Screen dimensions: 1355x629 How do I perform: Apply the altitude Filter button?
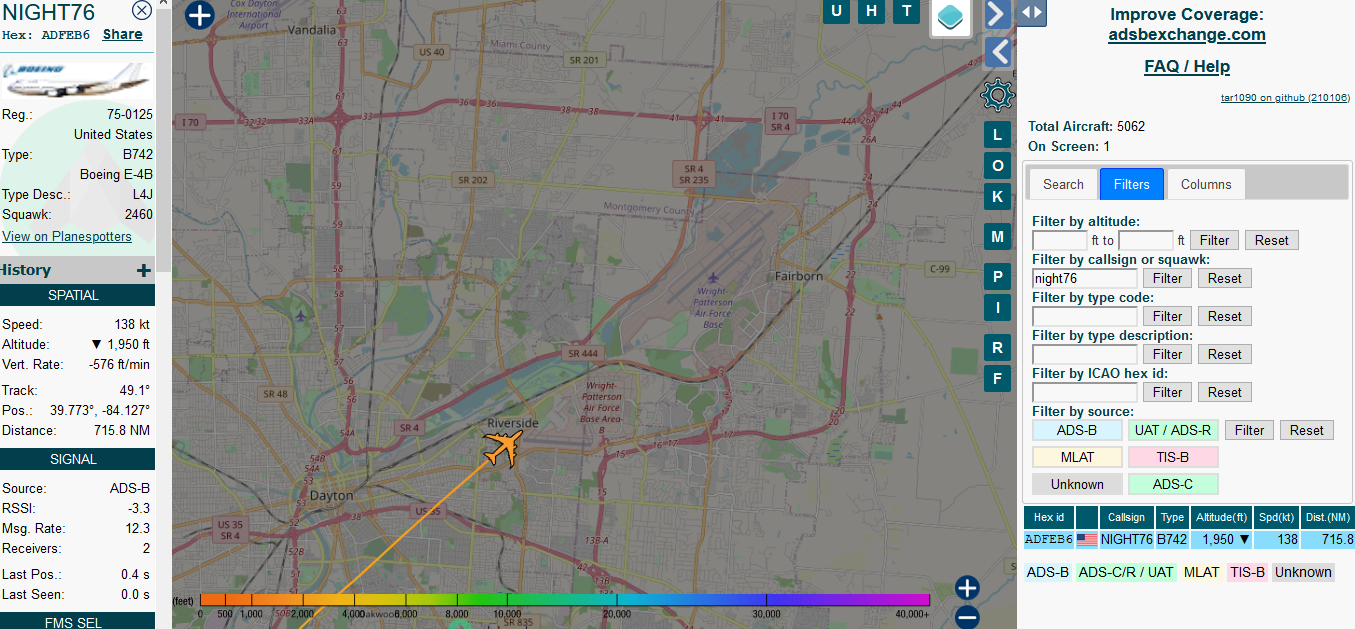click(x=1214, y=240)
